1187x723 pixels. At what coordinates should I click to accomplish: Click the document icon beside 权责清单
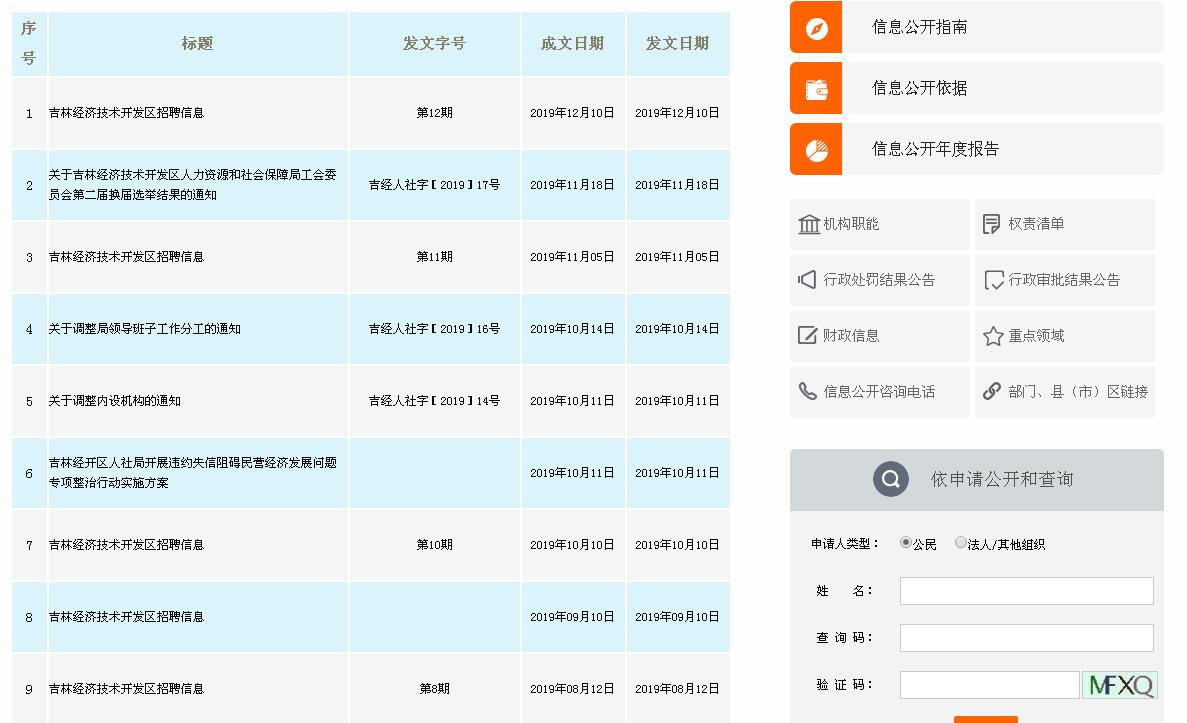point(991,224)
